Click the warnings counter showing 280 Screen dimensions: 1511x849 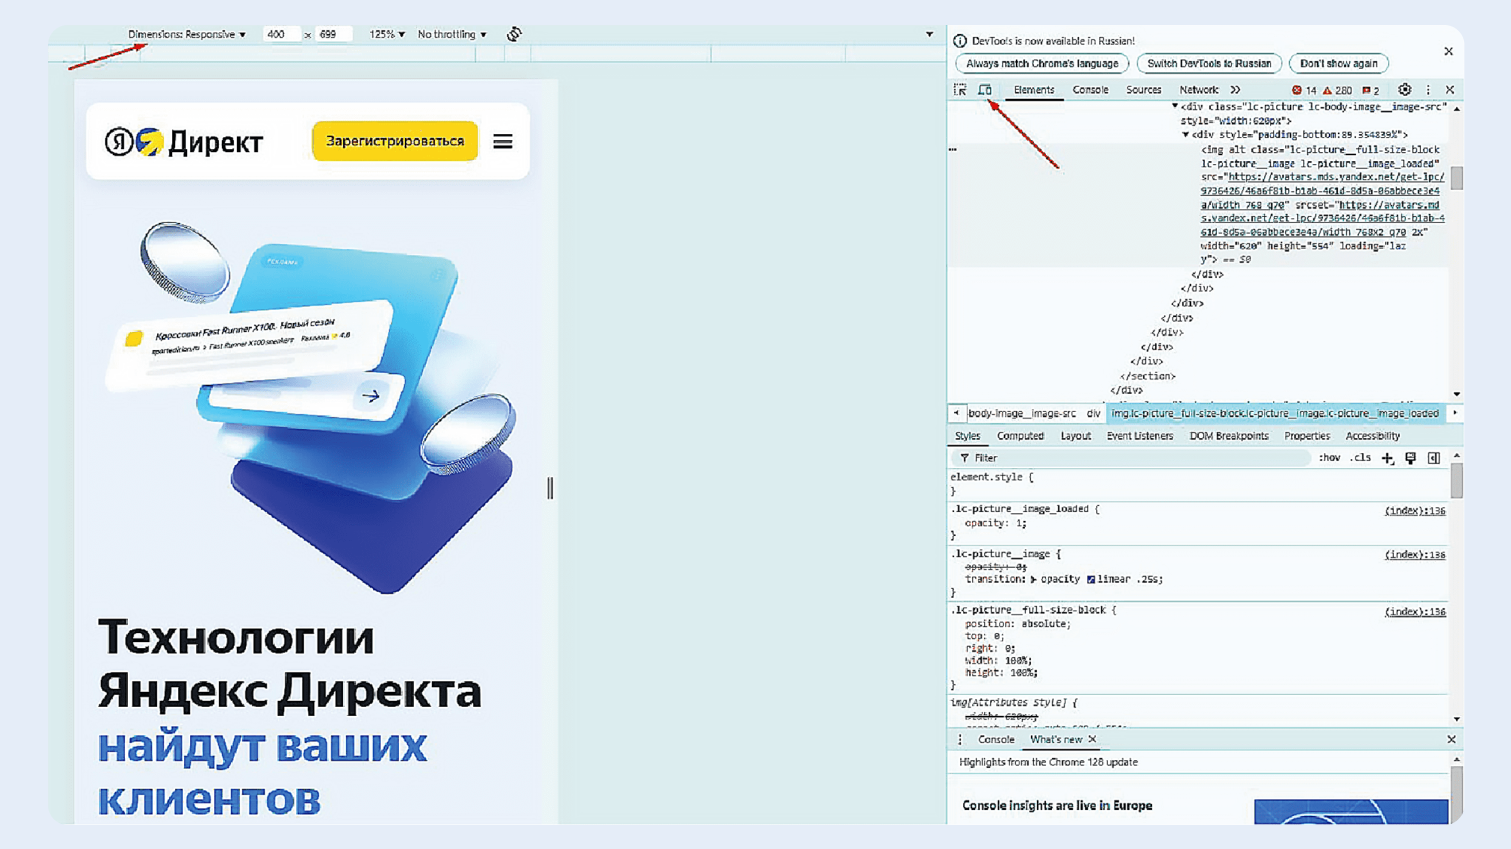pyautogui.click(x=1338, y=90)
